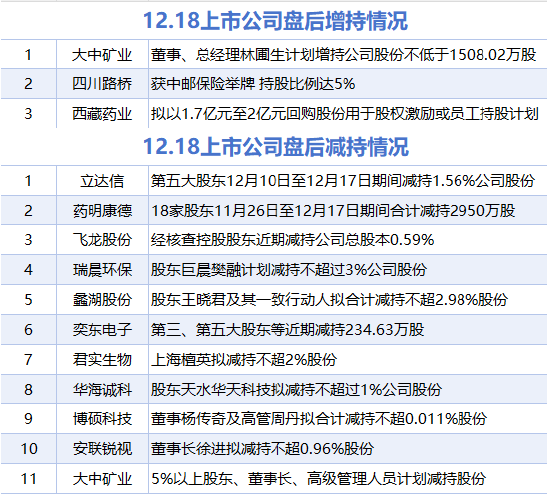Click the heading 12.18上市公司盘后减持情况
The height and width of the screenshot is (499, 547).
click(276, 147)
